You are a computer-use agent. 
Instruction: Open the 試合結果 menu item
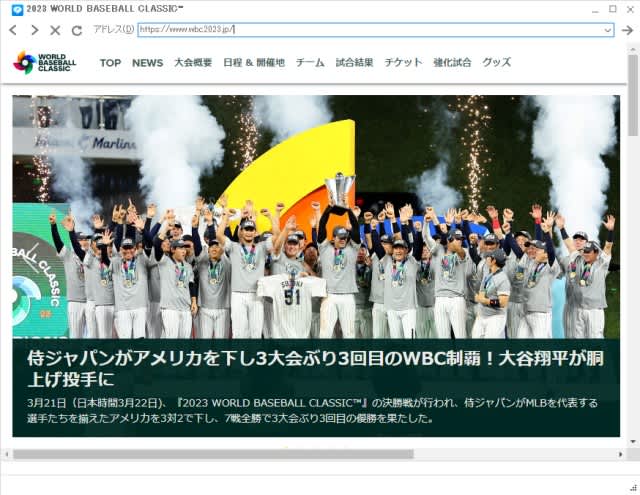(354, 62)
